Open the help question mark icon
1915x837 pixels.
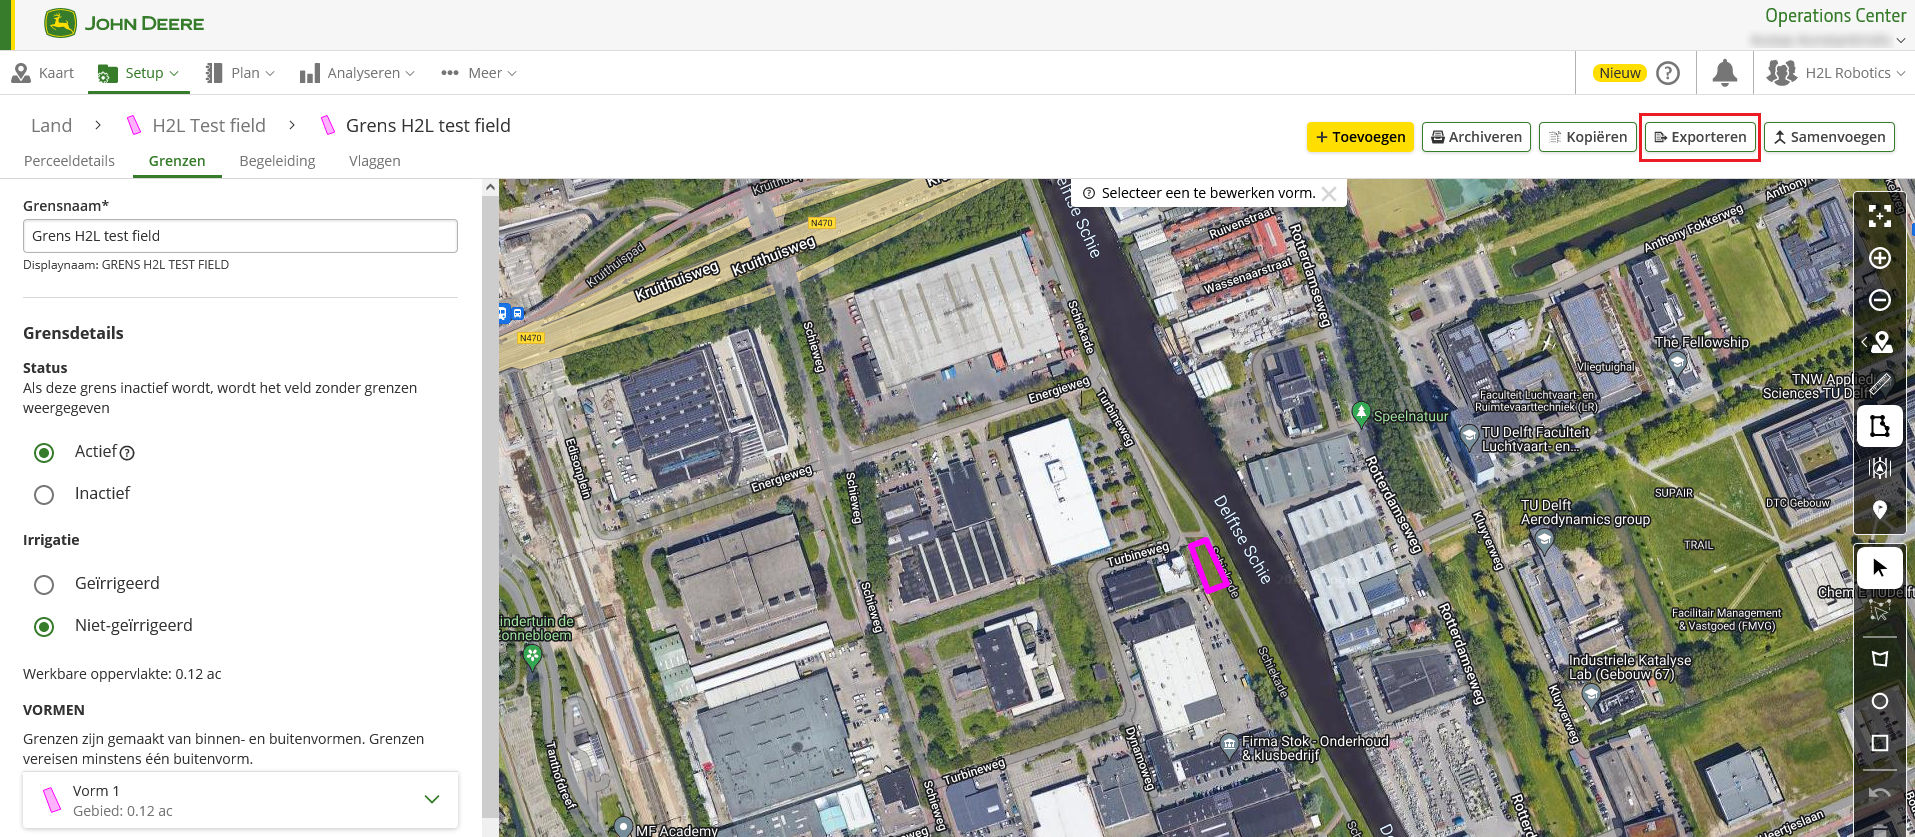(1667, 73)
